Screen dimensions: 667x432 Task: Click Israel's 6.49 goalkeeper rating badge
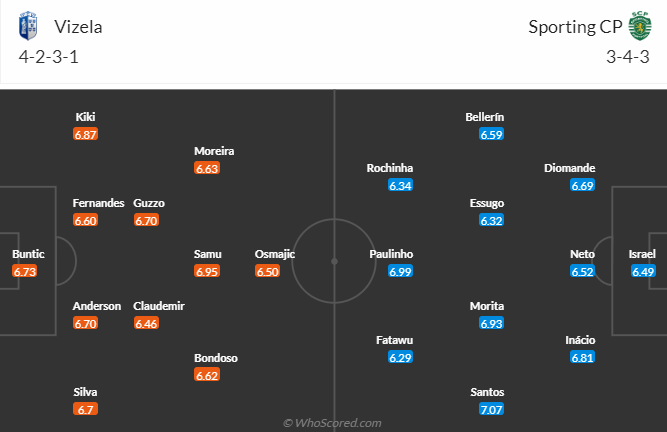coord(643,271)
